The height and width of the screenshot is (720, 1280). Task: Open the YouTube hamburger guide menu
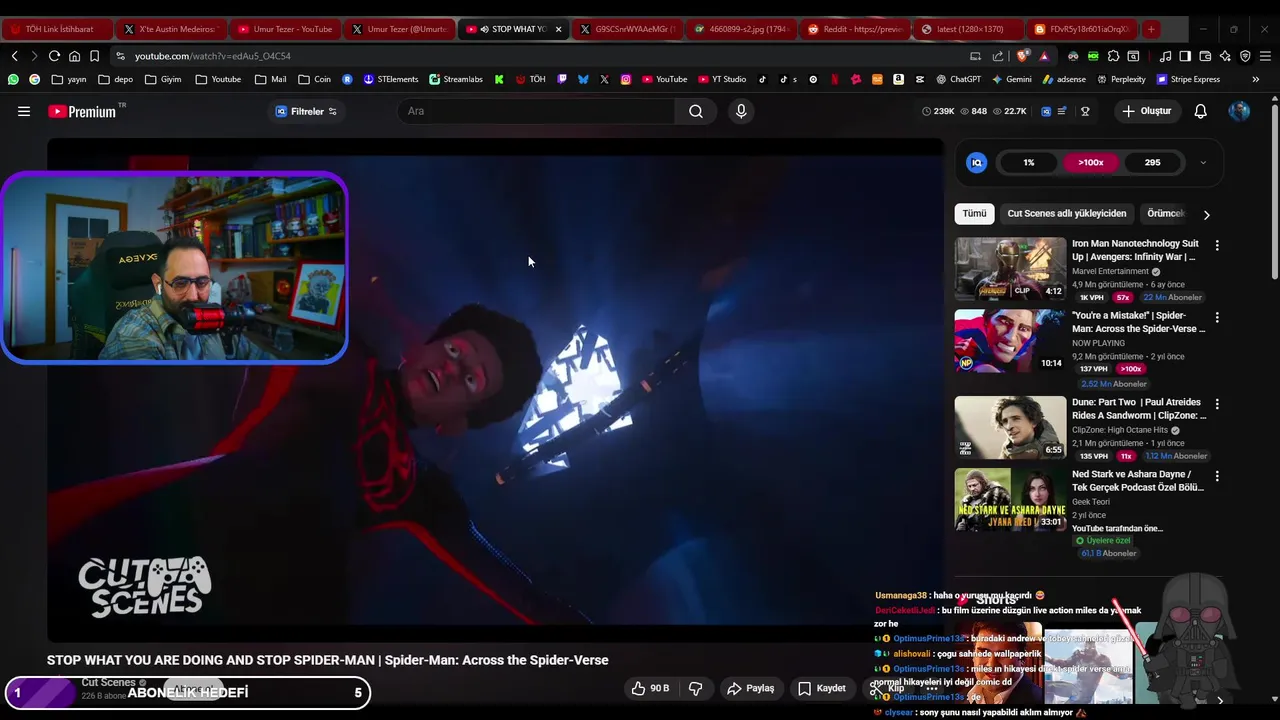click(24, 111)
